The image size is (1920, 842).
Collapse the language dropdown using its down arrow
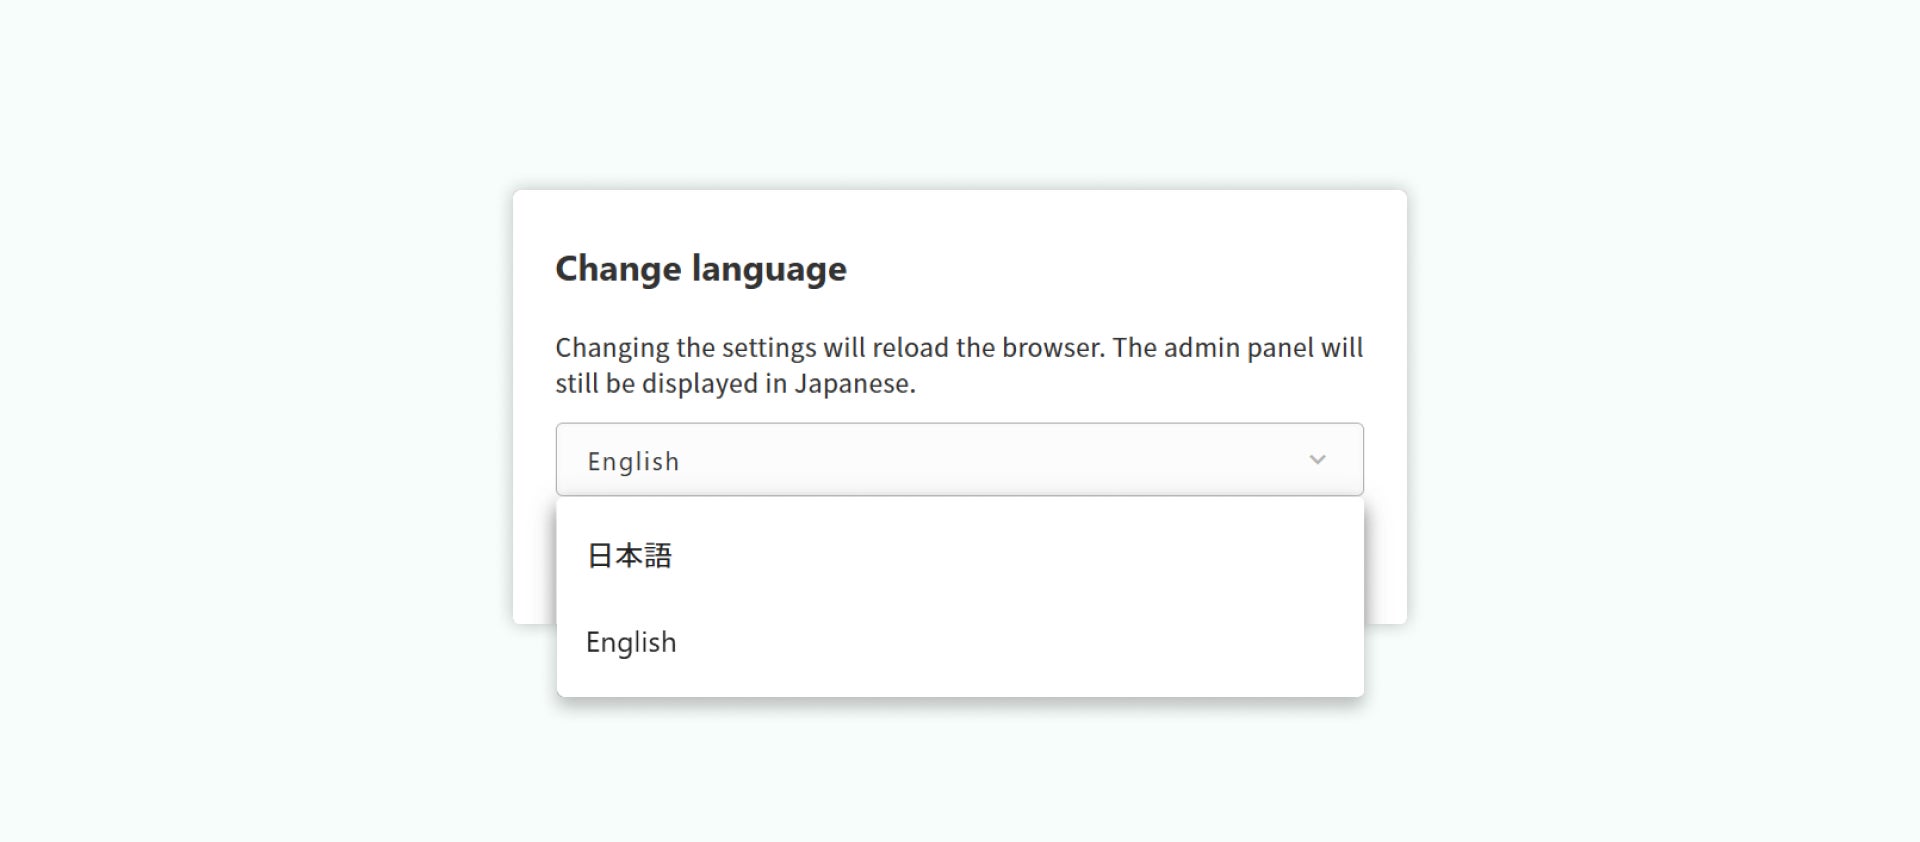[x=1317, y=460]
